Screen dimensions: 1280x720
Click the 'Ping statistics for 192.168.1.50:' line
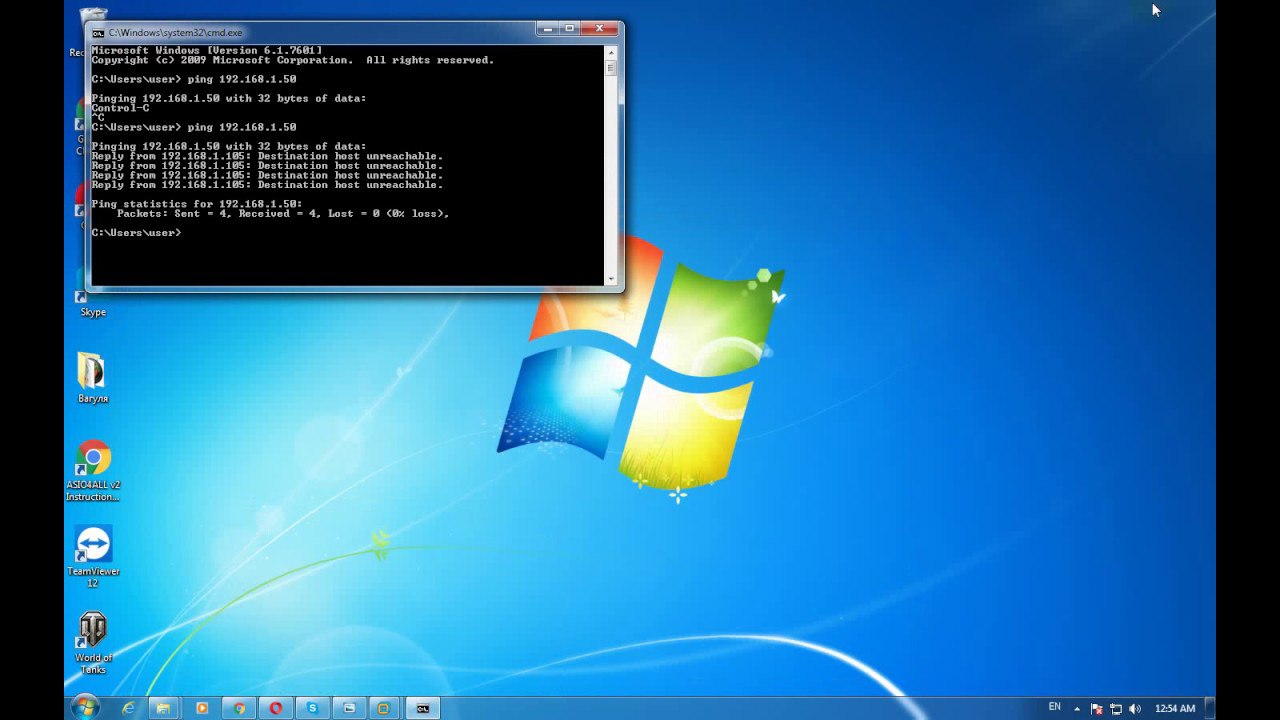pyautogui.click(x=196, y=204)
